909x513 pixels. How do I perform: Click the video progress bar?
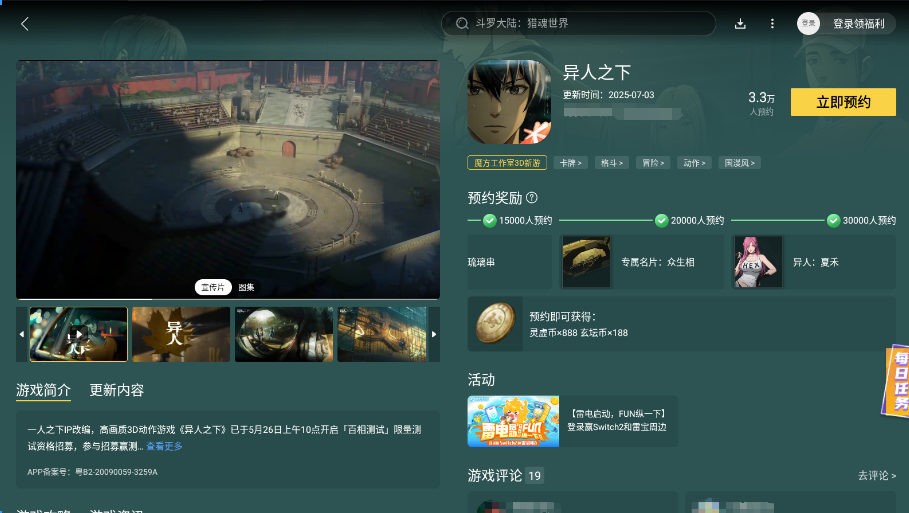[x=228, y=299]
